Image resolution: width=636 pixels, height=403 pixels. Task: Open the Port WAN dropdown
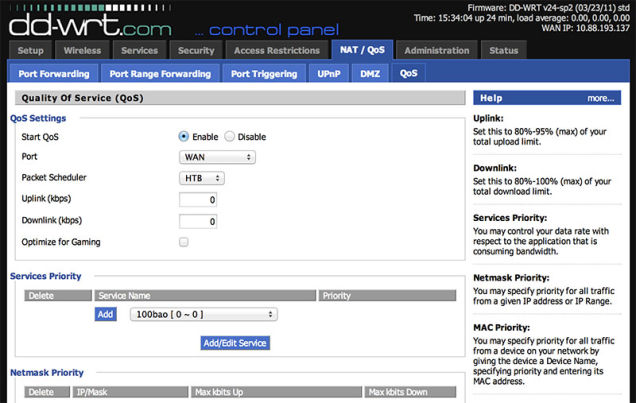tap(217, 157)
